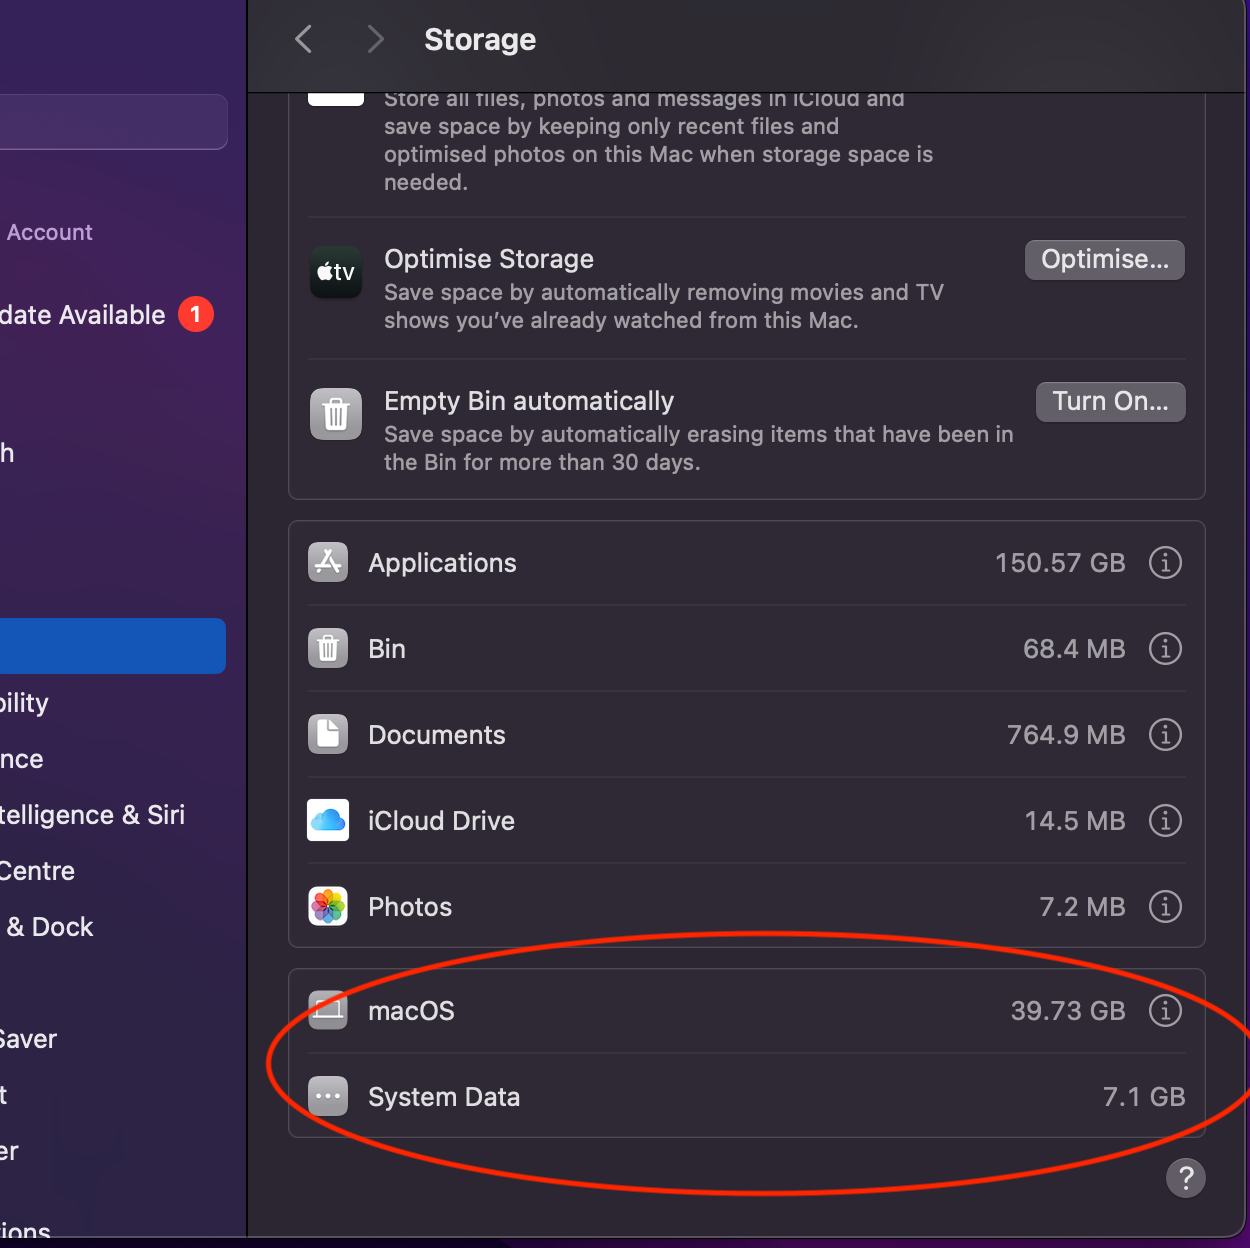Click the red update badge showing 1
The image size is (1250, 1248).
click(x=196, y=314)
